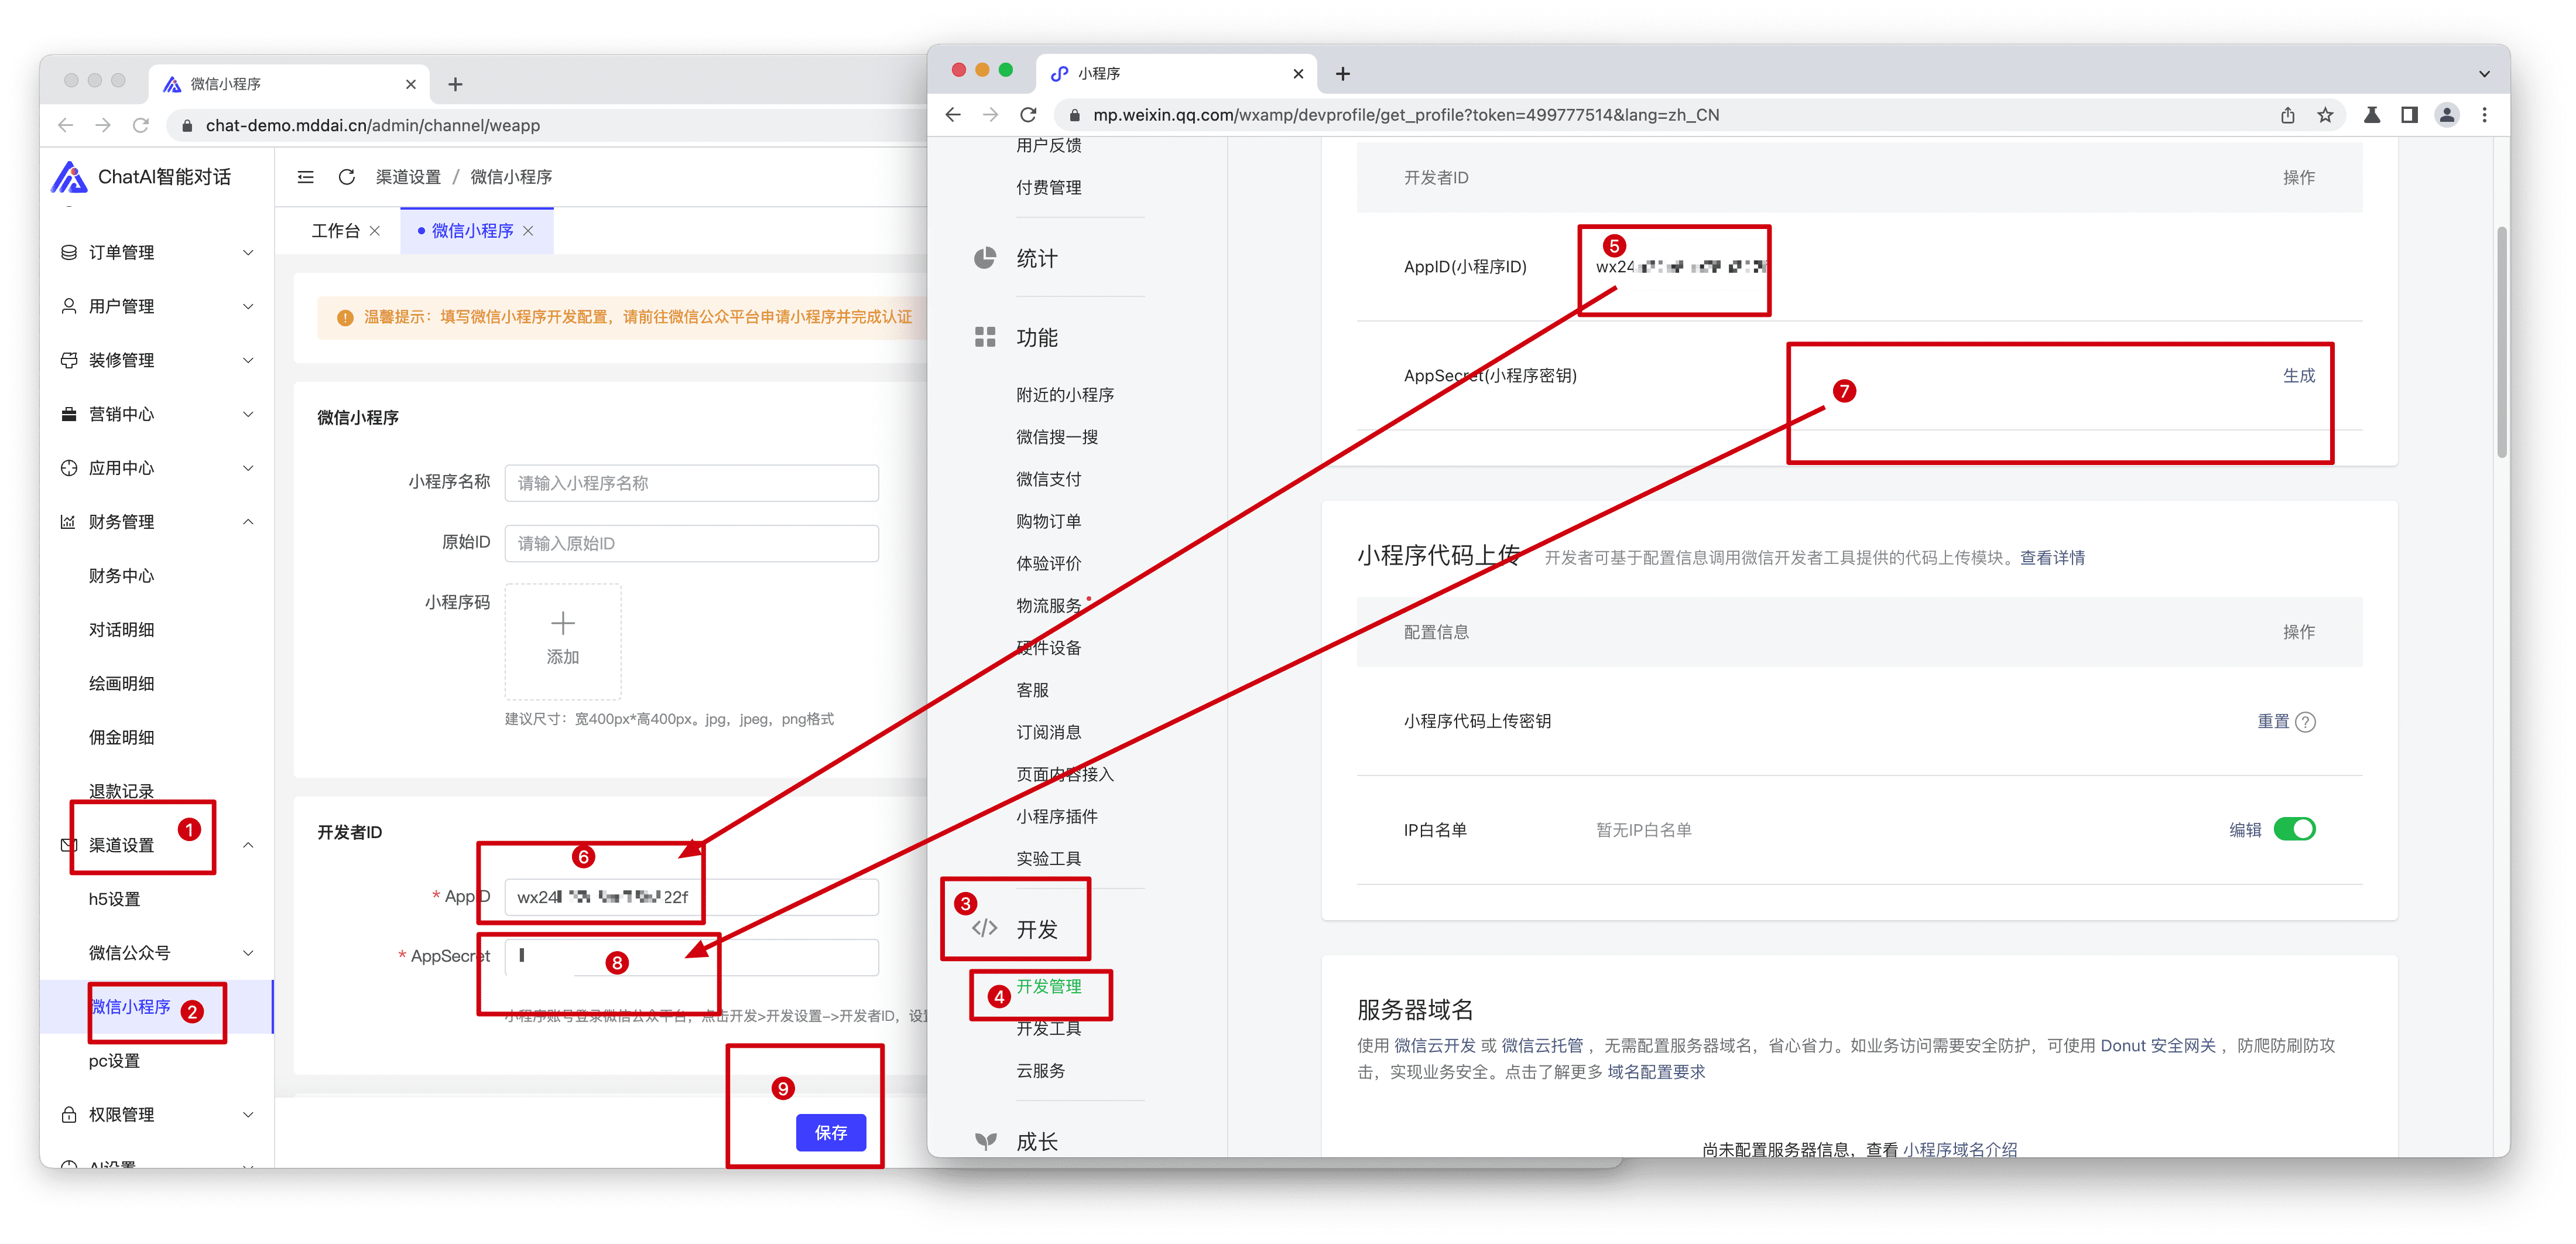Viewport: 2576px width, 1244px height.
Task: Expand the 应用中心 menu chevron
Action: pyautogui.click(x=248, y=468)
